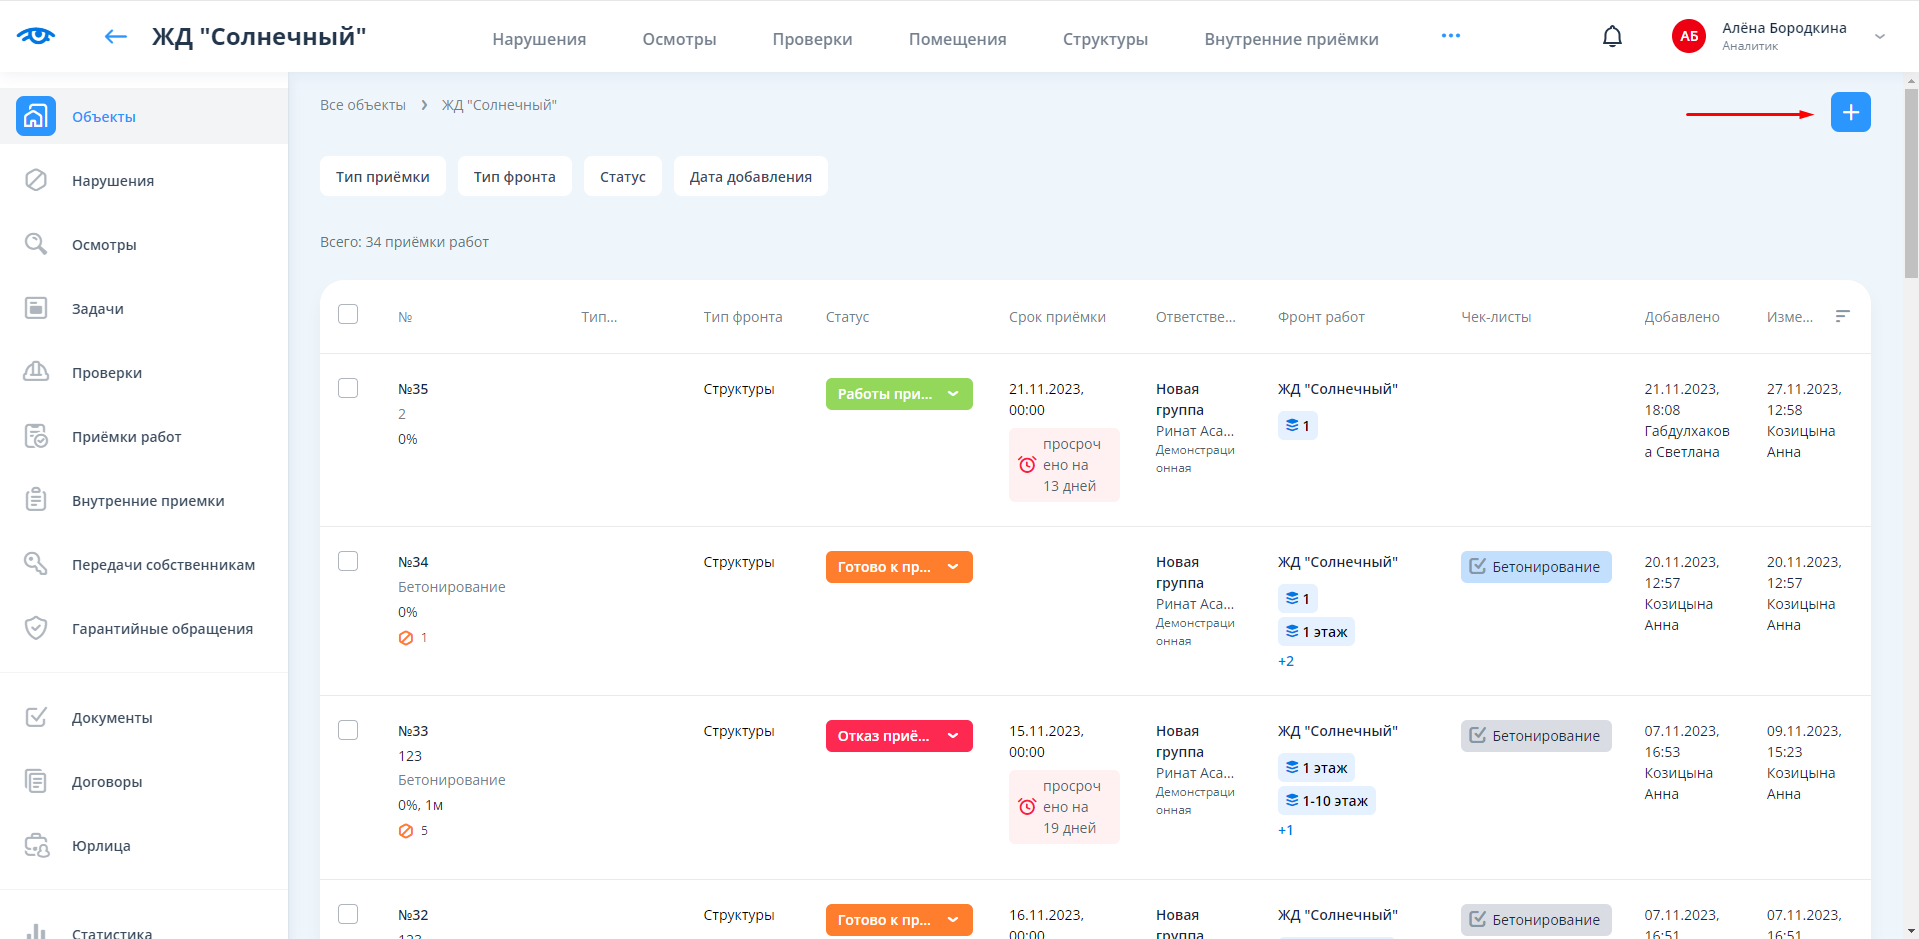Open the three-dots more menu
The height and width of the screenshot is (939, 1919).
point(1450,36)
